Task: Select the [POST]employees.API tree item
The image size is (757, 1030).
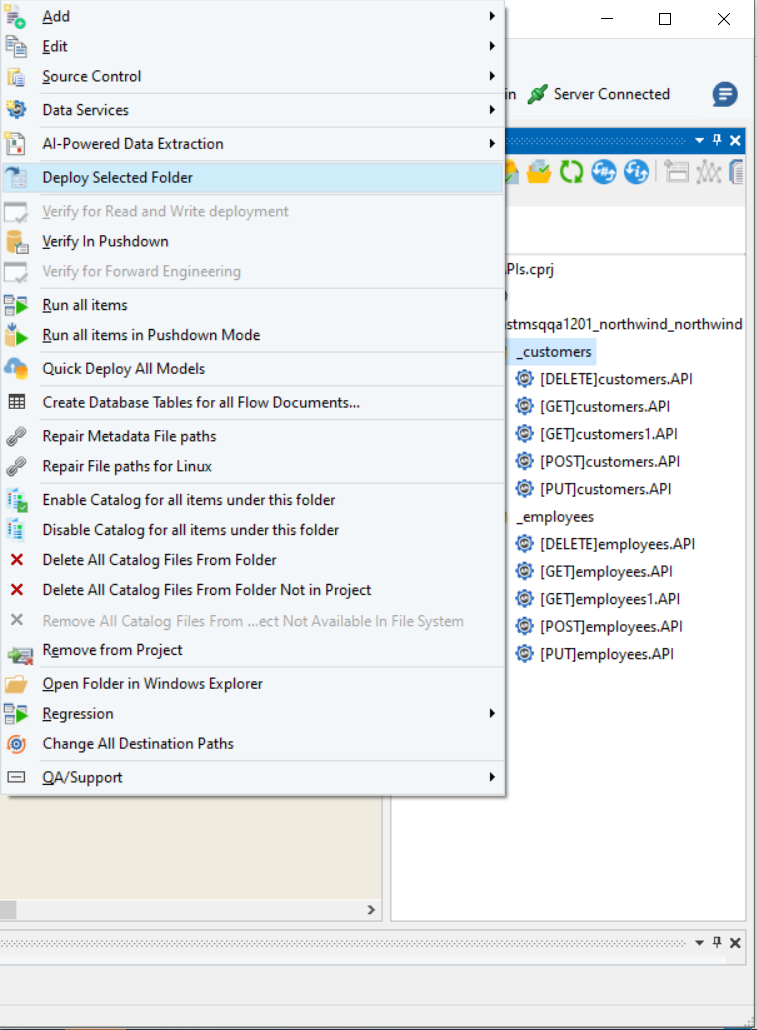Action: [611, 627]
